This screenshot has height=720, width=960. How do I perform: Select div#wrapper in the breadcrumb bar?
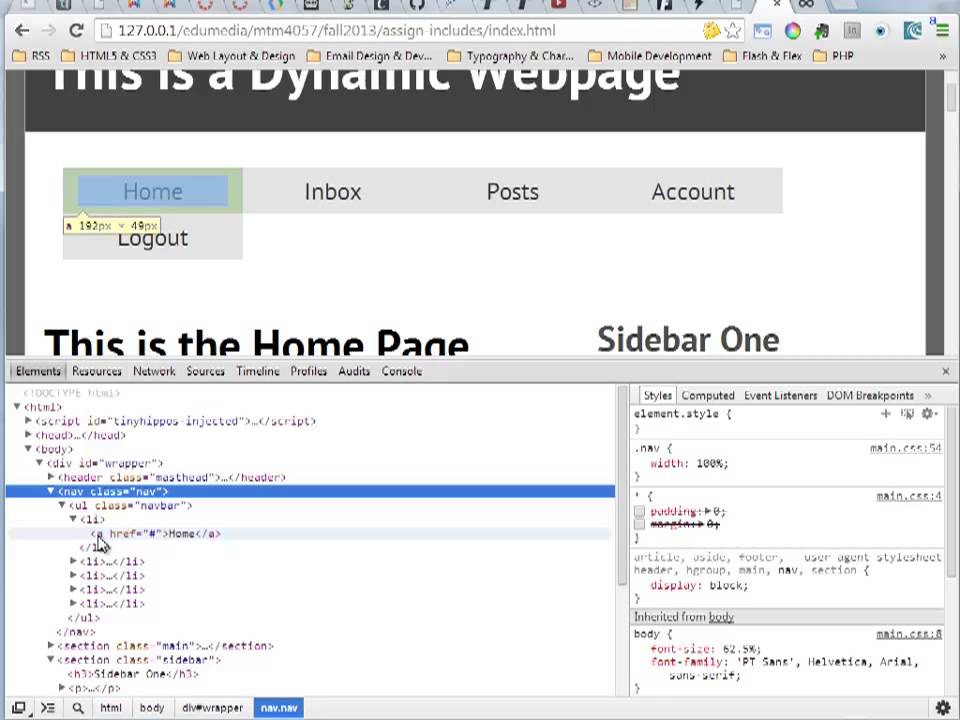(212, 708)
